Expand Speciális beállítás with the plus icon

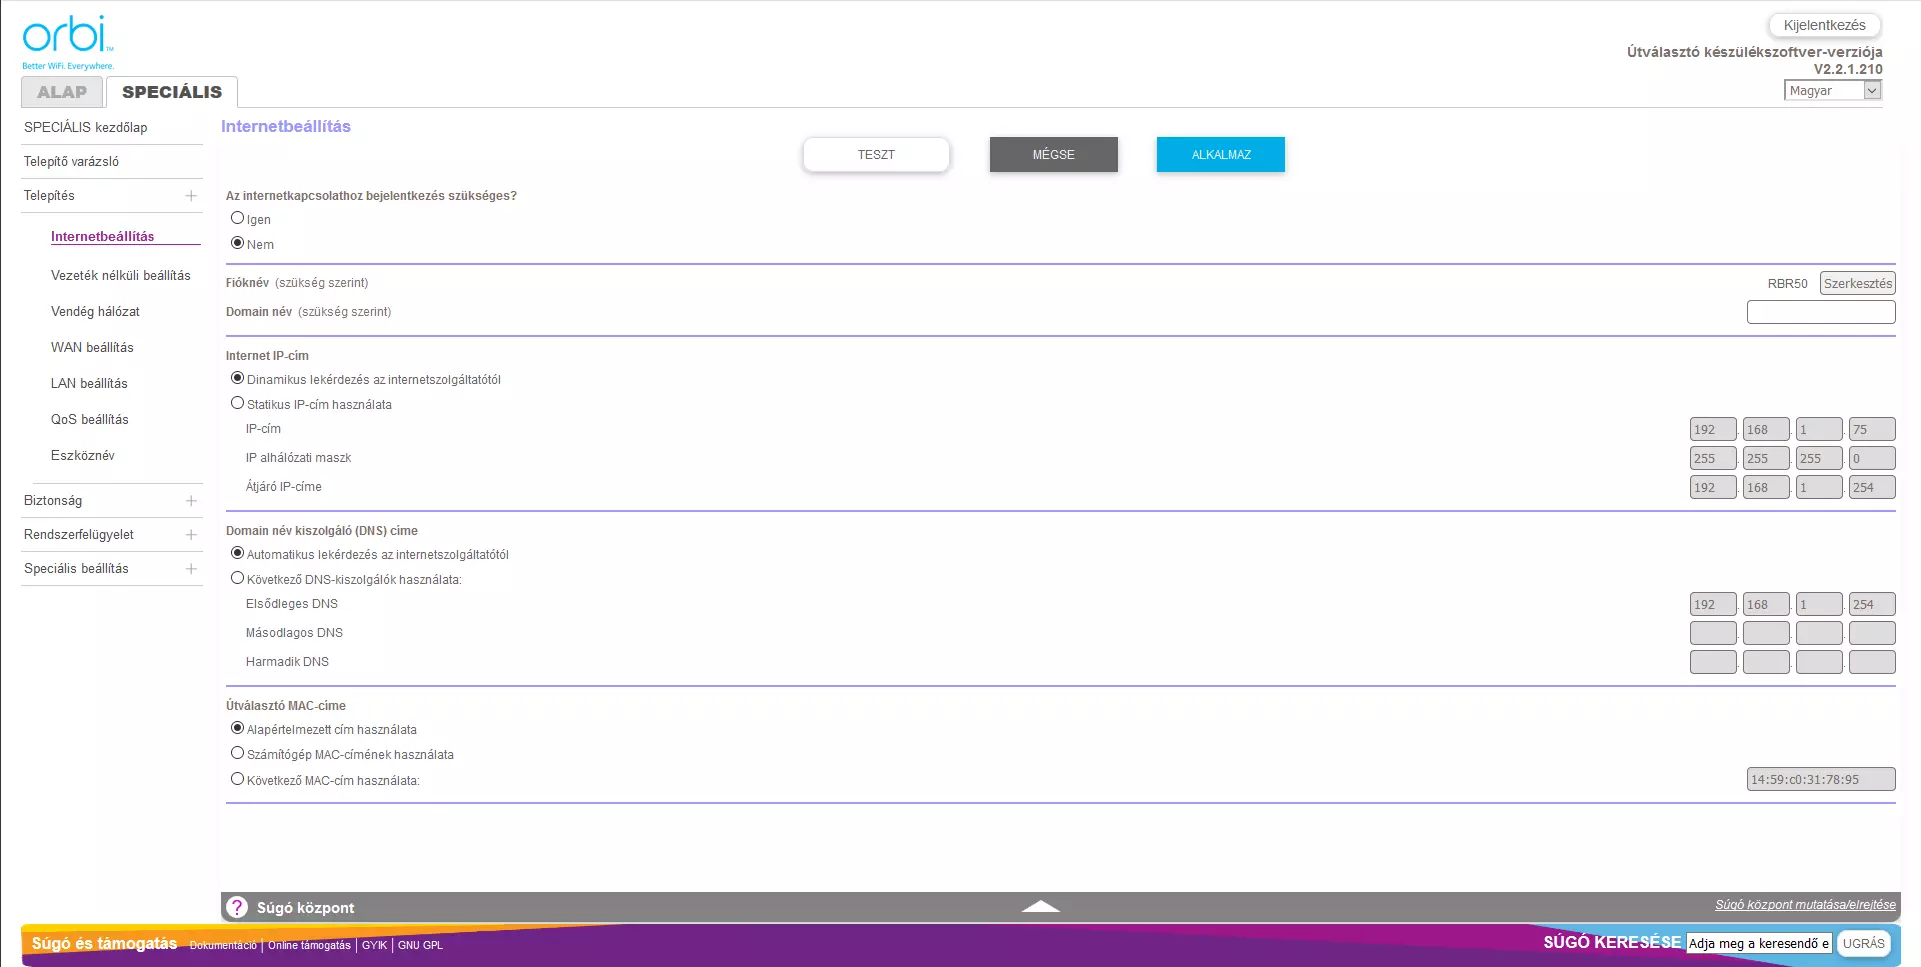[x=191, y=569]
